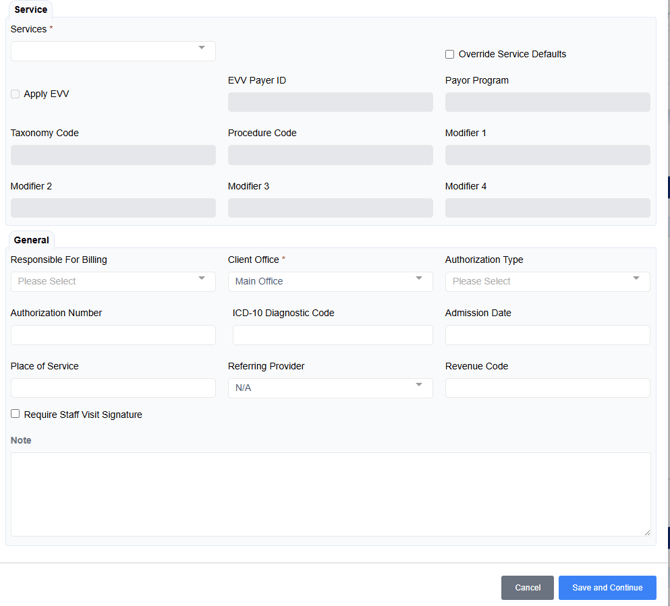Click the Procedure Code field
The image size is (670, 606).
[330, 155]
